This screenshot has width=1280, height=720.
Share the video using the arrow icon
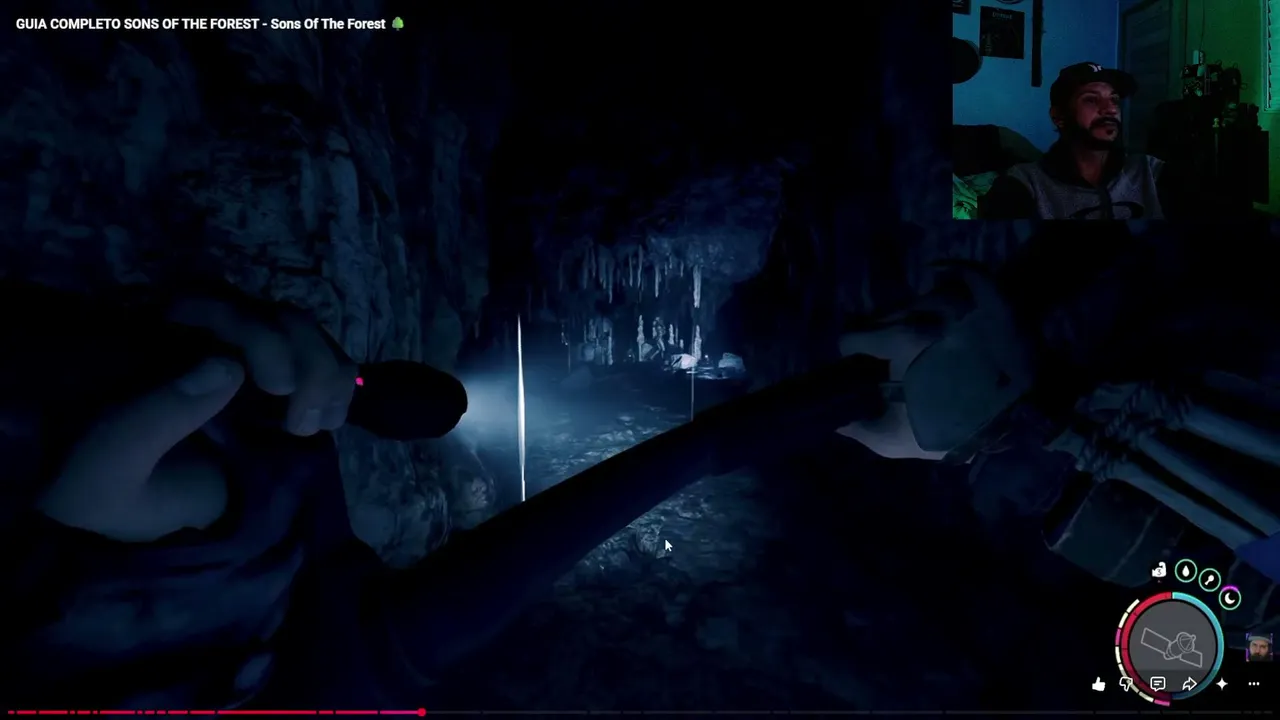click(1189, 684)
